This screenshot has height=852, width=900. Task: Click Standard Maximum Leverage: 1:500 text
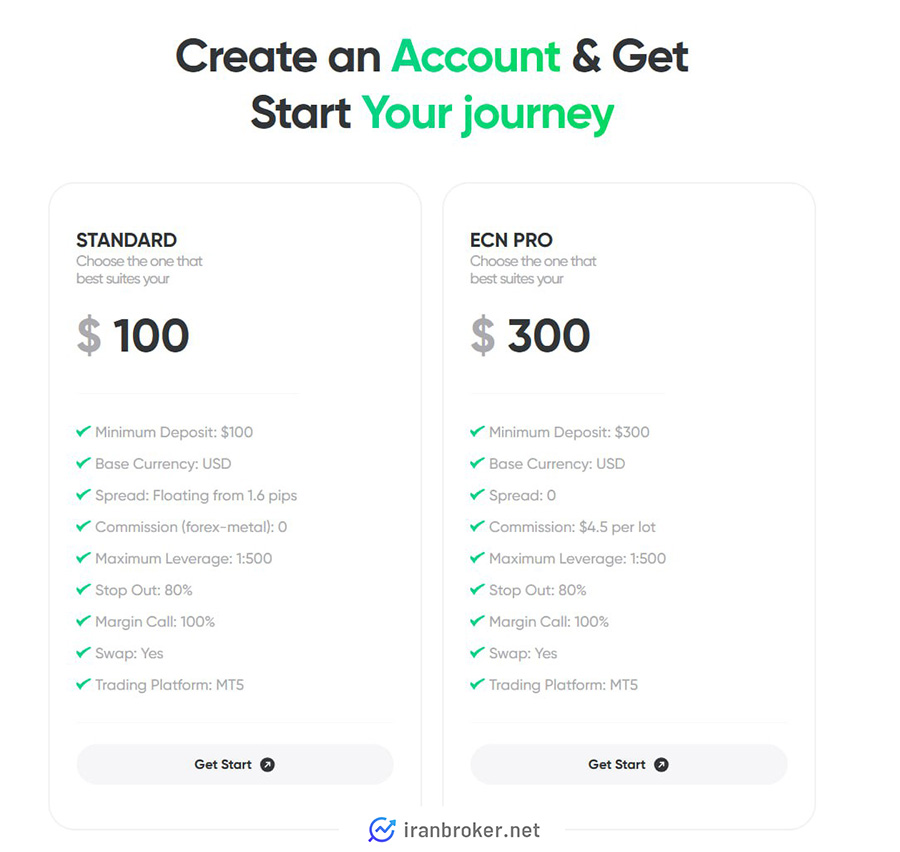tap(184, 559)
